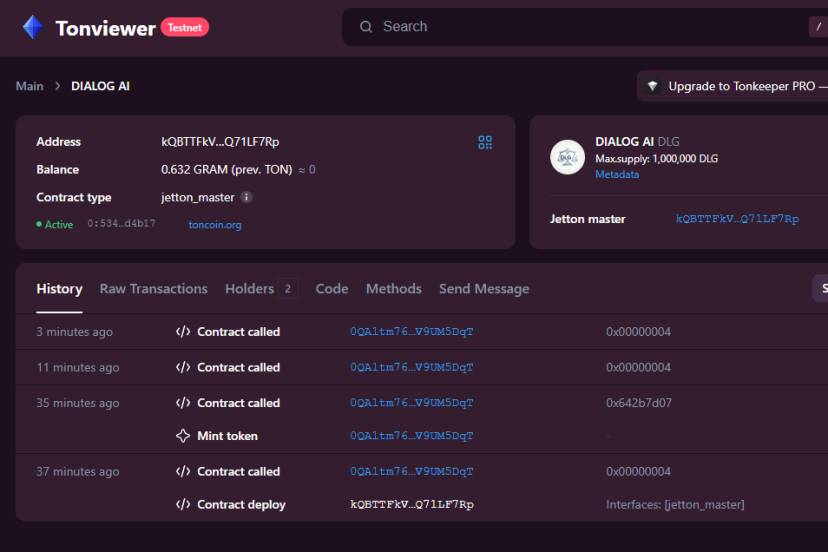Switch to the History tab

click(59, 289)
